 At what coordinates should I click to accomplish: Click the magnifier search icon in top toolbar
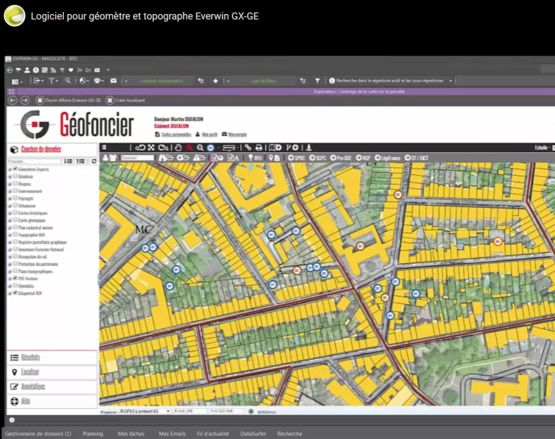coord(68,81)
